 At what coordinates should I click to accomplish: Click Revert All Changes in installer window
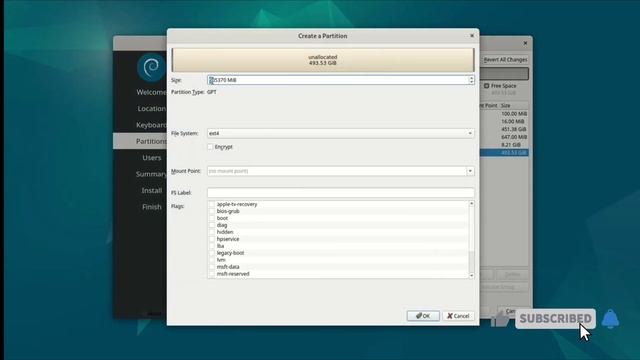(505, 60)
